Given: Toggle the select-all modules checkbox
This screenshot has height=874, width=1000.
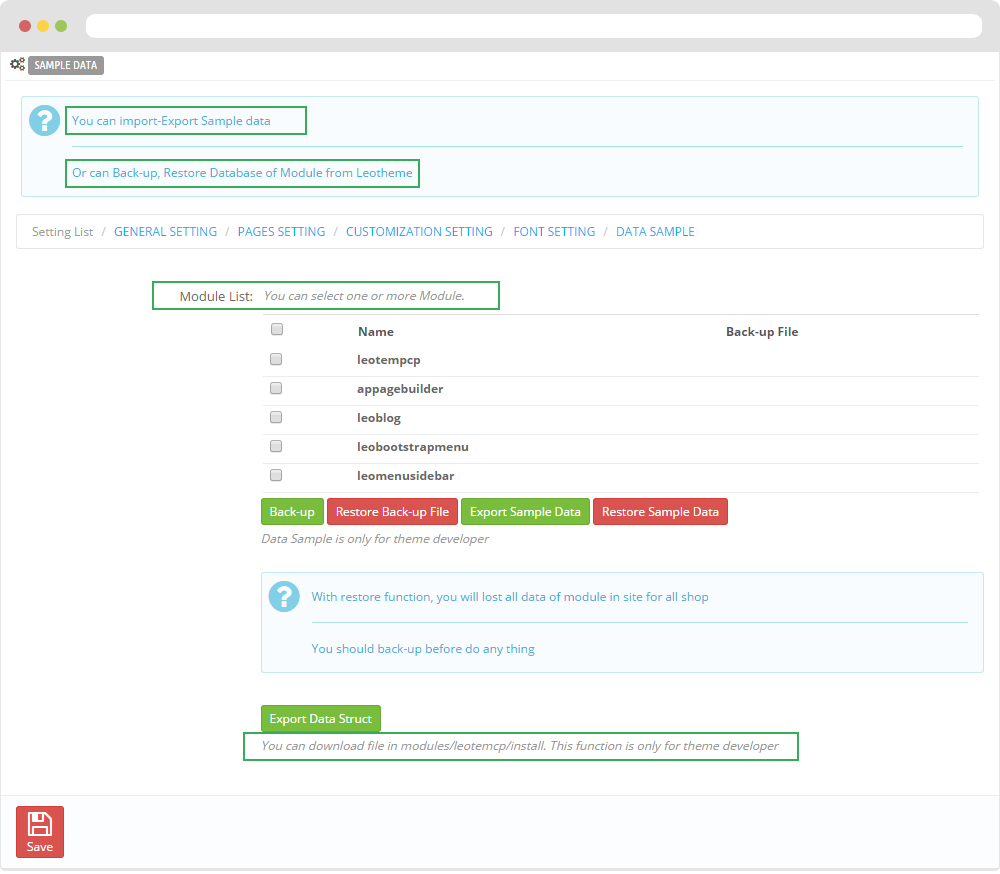Looking at the screenshot, I should pyautogui.click(x=277, y=329).
